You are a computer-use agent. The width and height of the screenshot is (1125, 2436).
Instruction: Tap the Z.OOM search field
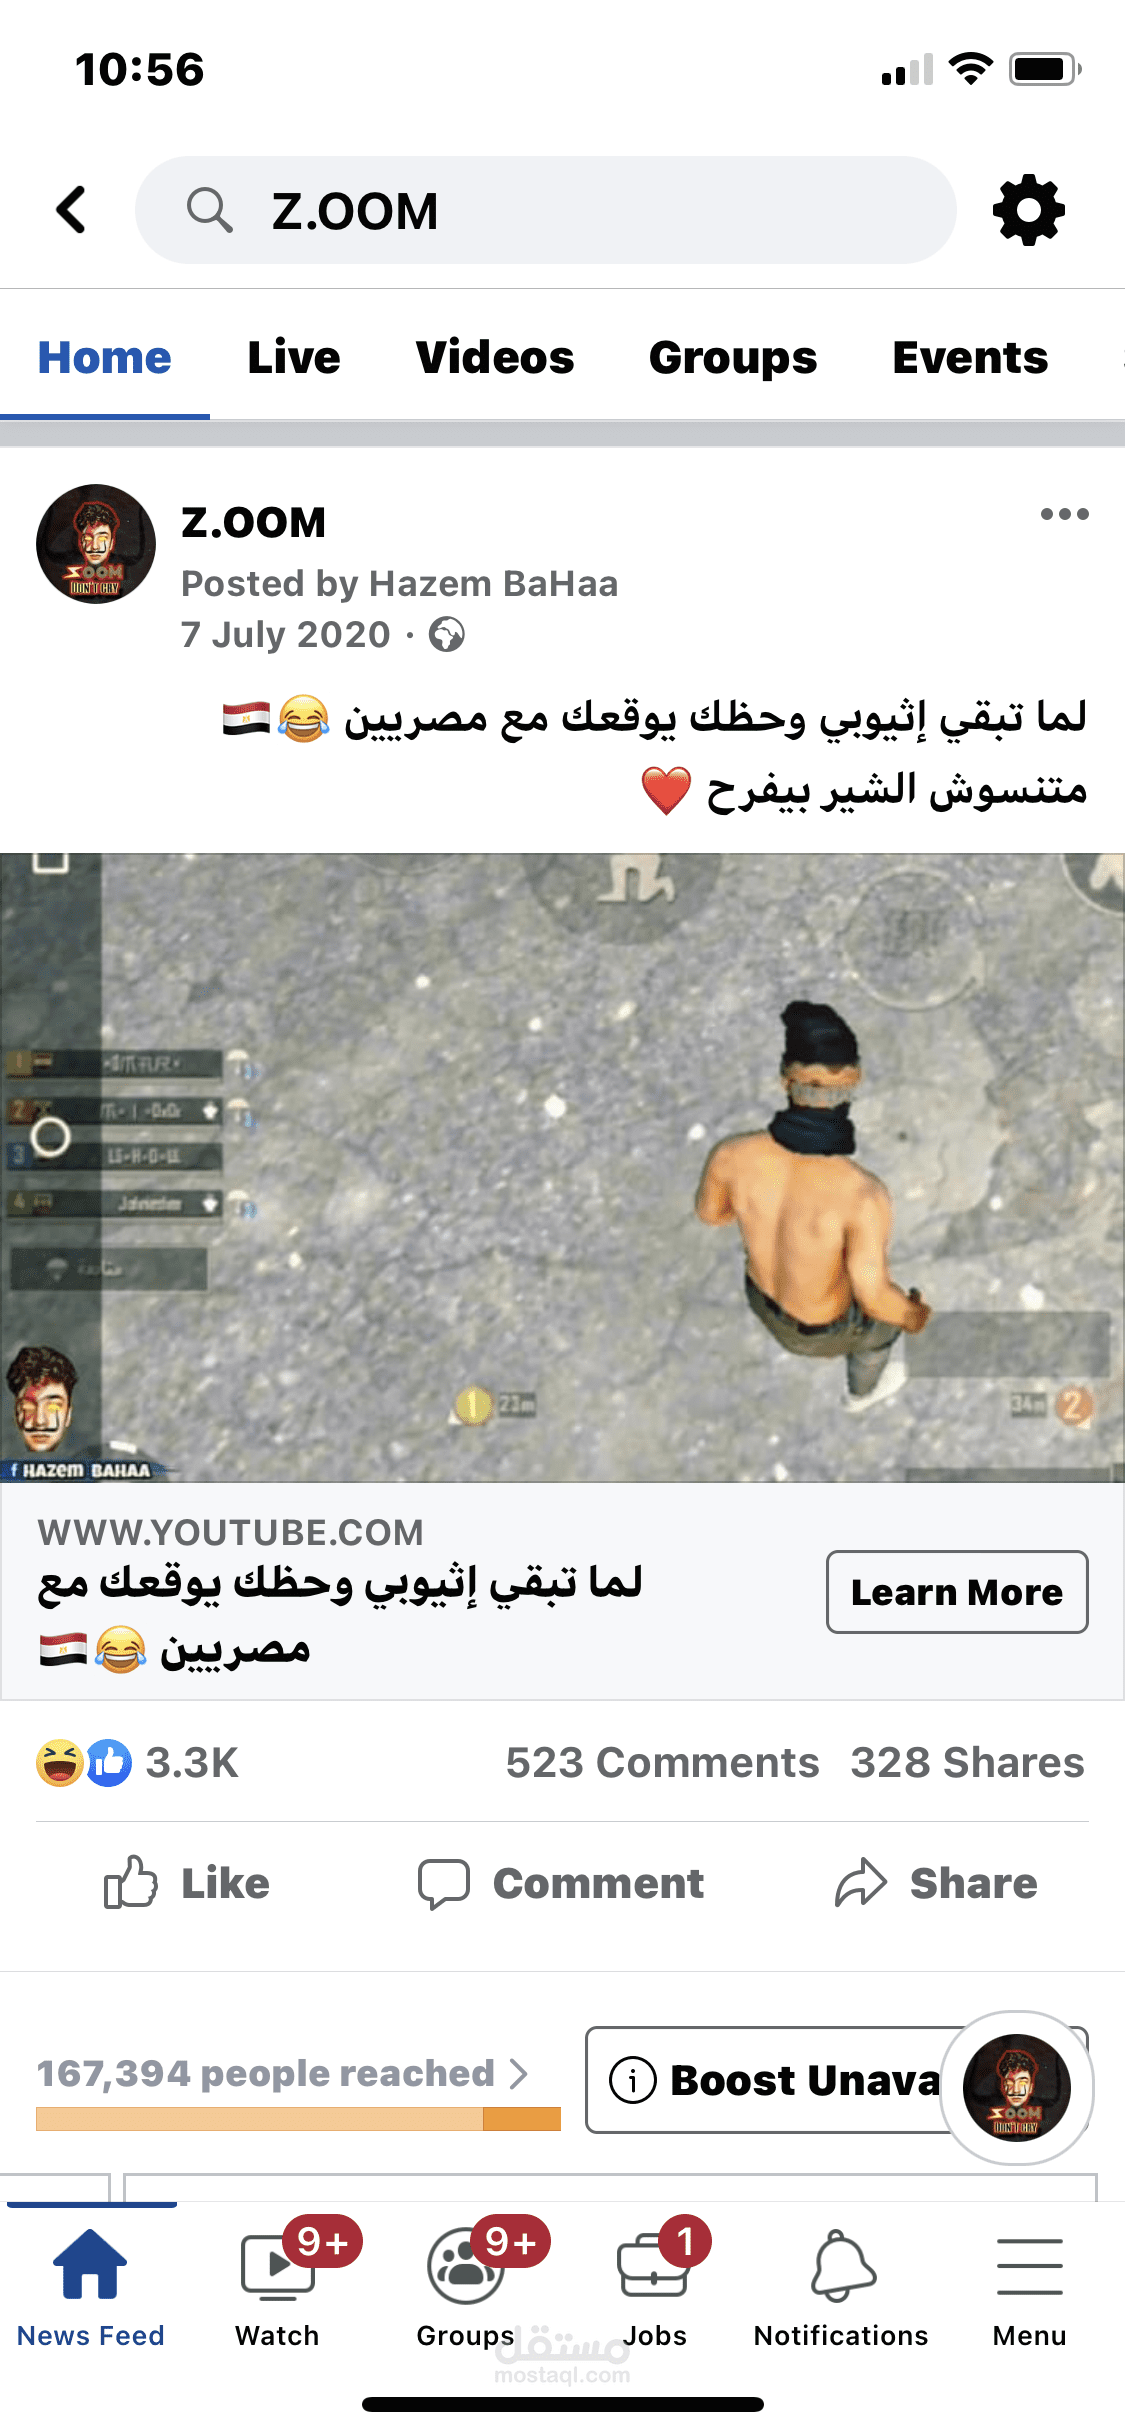(x=545, y=210)
